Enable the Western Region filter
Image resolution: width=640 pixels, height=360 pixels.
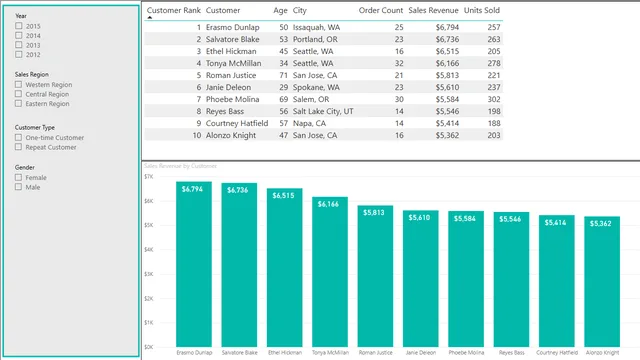tap(18, 84)
